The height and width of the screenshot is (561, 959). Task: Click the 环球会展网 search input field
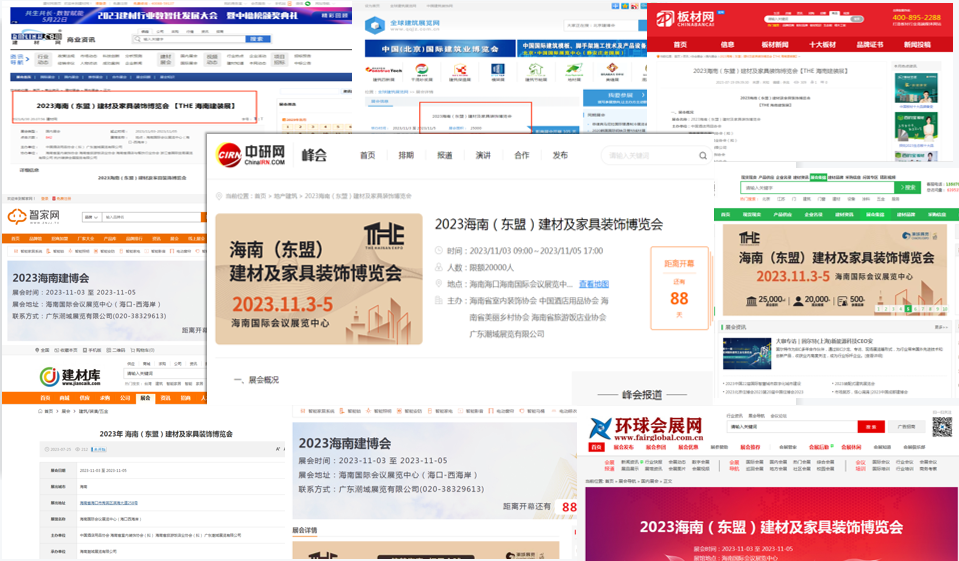click(x=791, y=426)
